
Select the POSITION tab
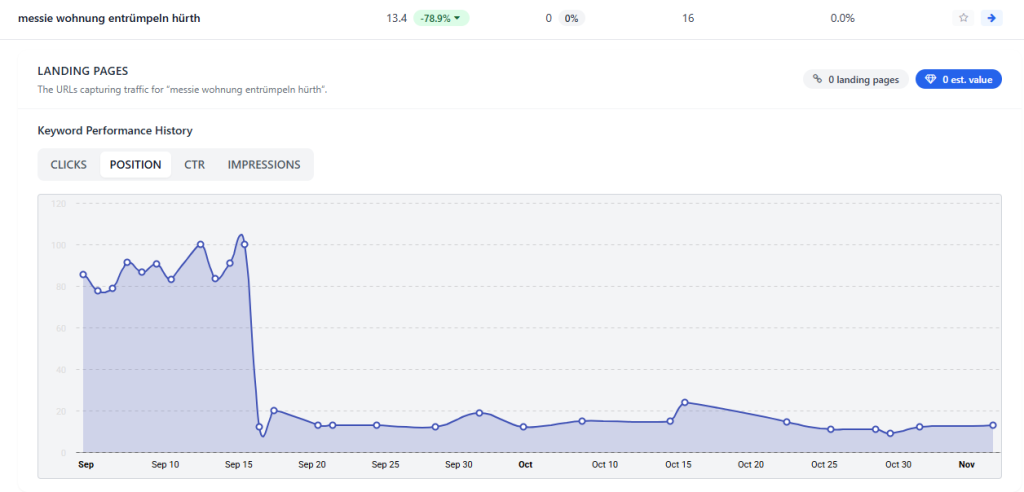[135, 164]
